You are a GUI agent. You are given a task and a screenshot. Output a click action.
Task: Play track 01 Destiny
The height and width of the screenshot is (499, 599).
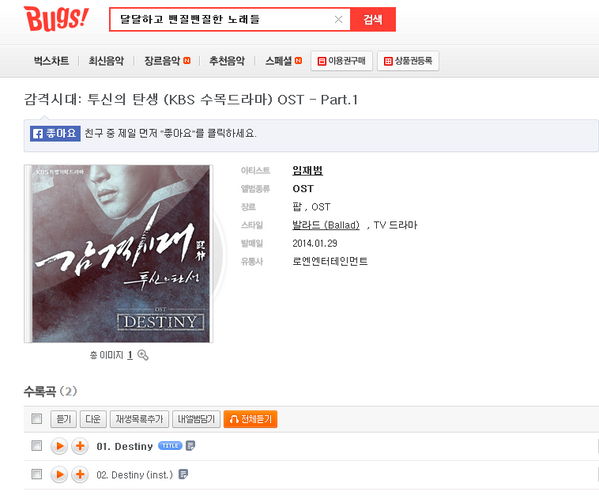click(x=59, y=446)
